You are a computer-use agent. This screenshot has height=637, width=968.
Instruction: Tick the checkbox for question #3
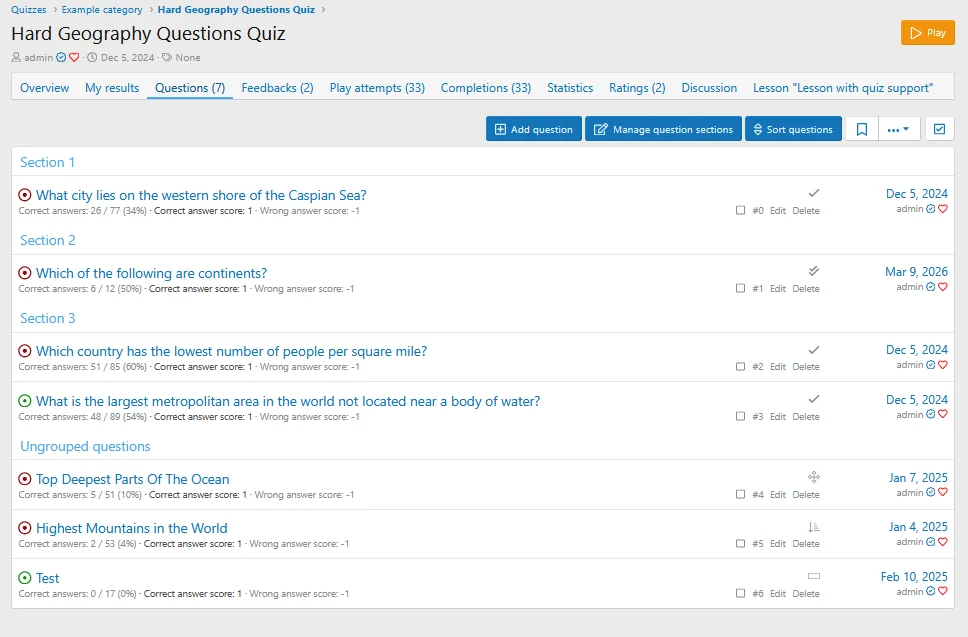(x=740, y=417)
